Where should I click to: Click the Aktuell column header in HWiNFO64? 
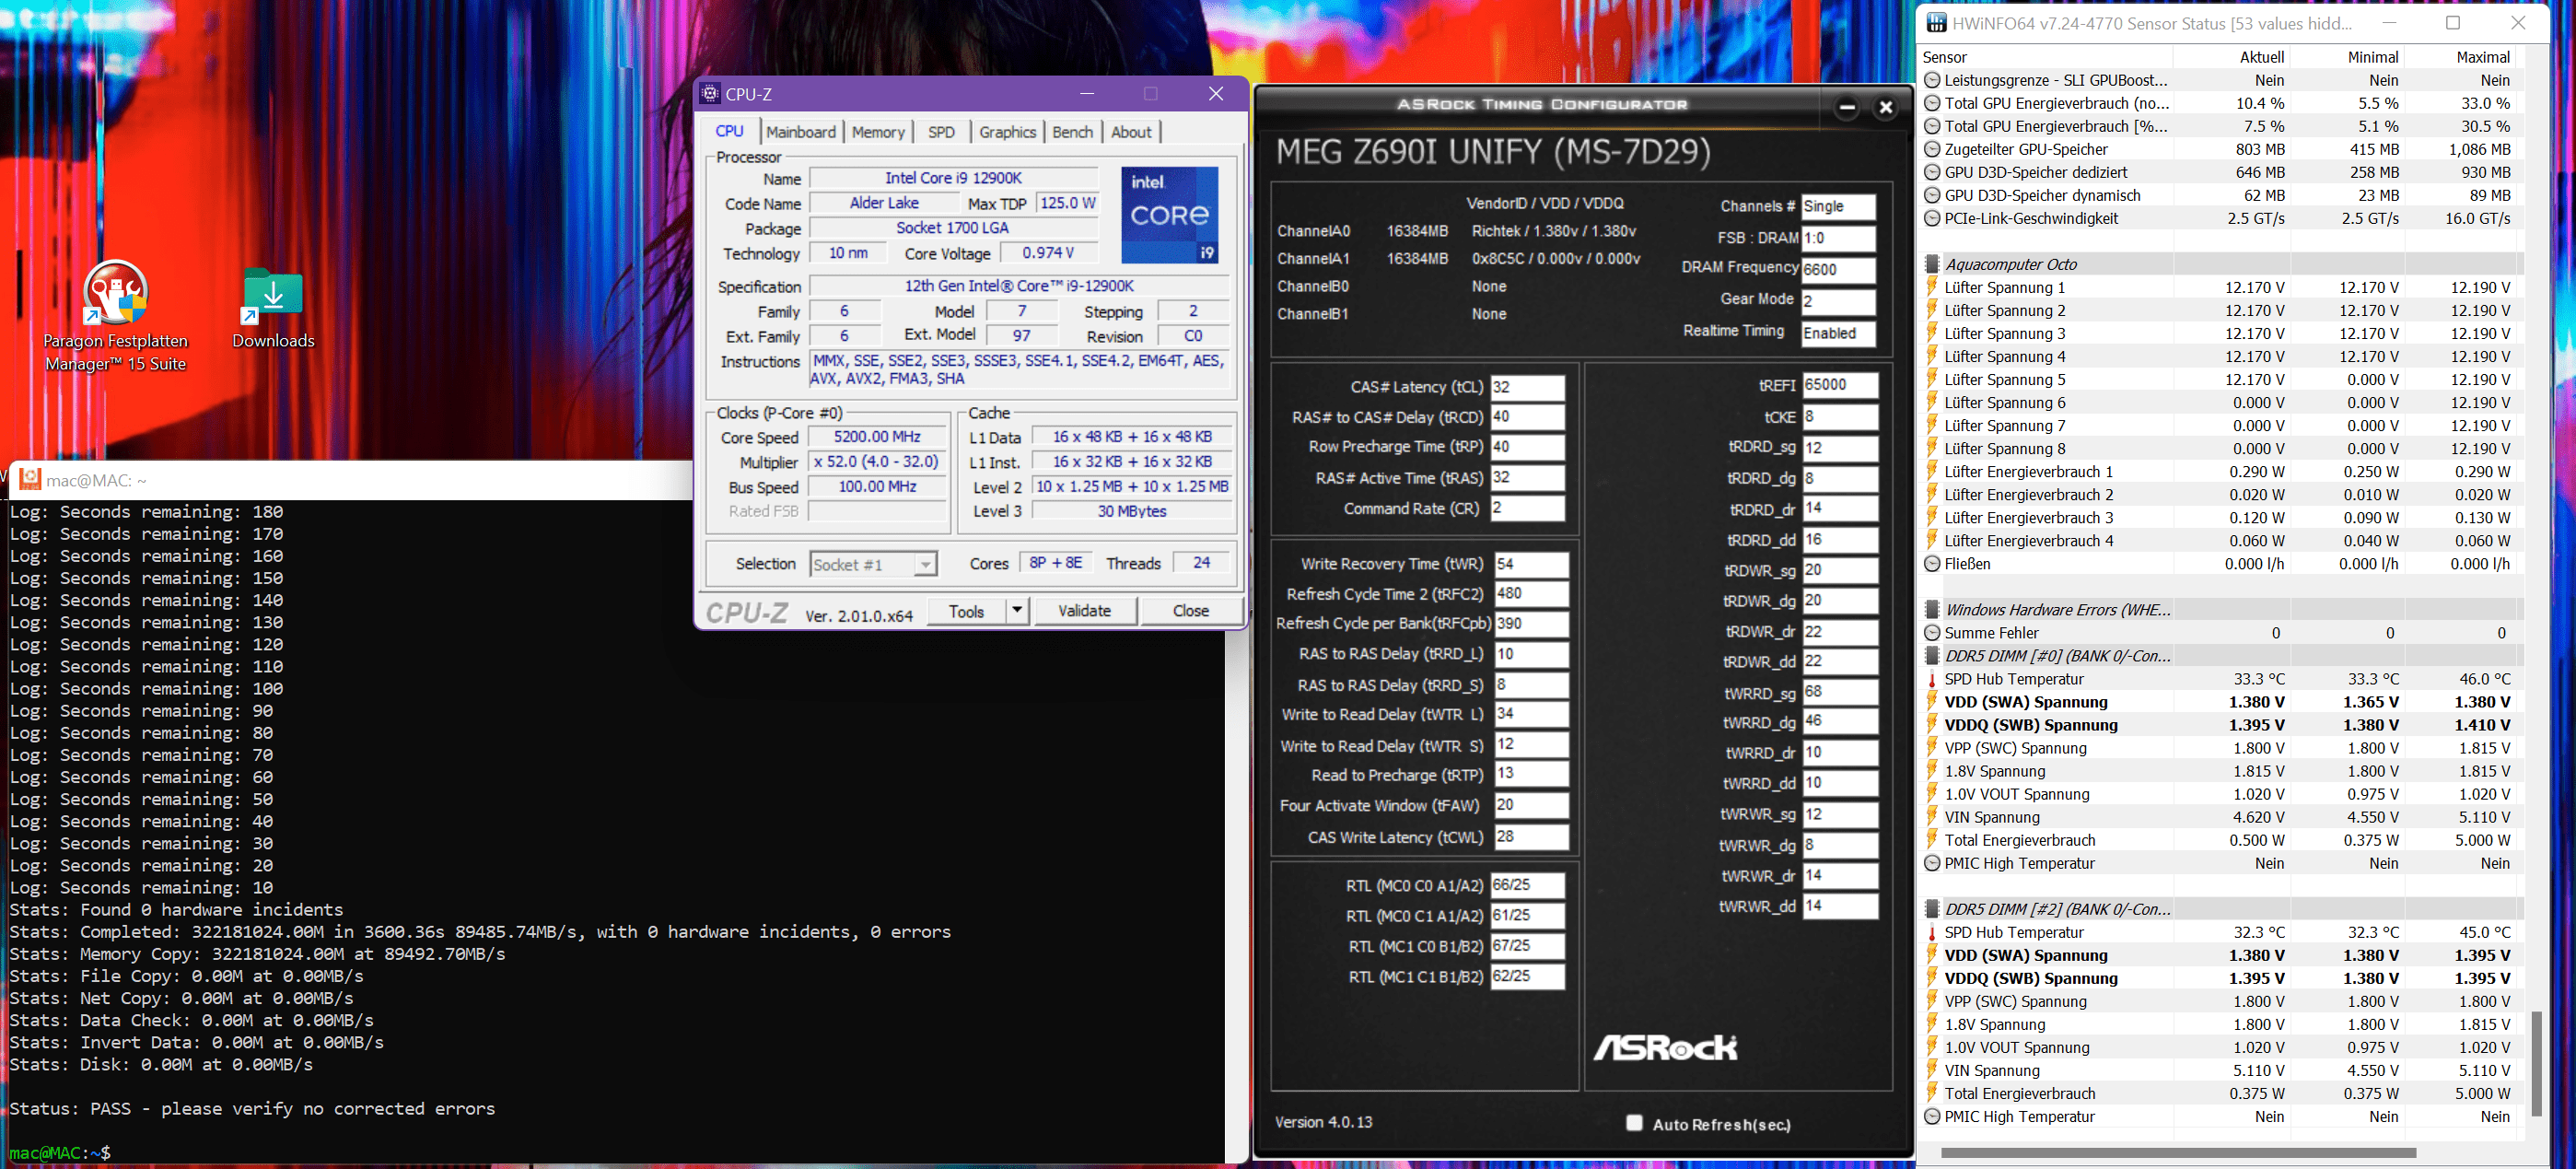click(x=2230, y=57)
